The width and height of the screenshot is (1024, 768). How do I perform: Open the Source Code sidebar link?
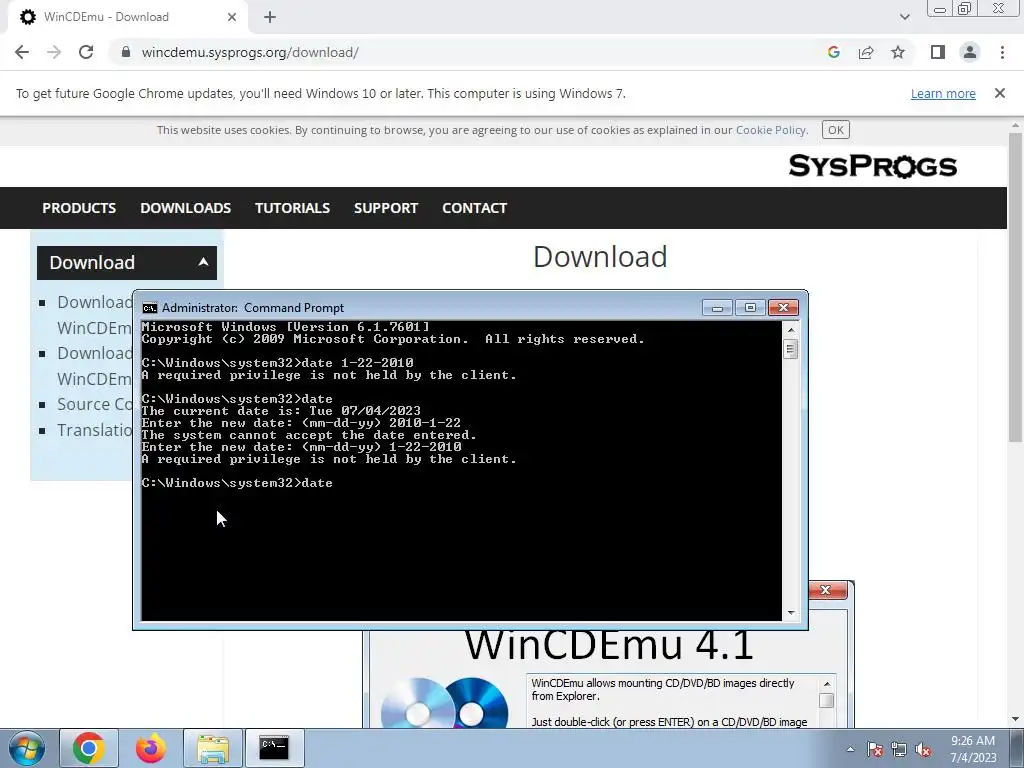click(94, 404)
